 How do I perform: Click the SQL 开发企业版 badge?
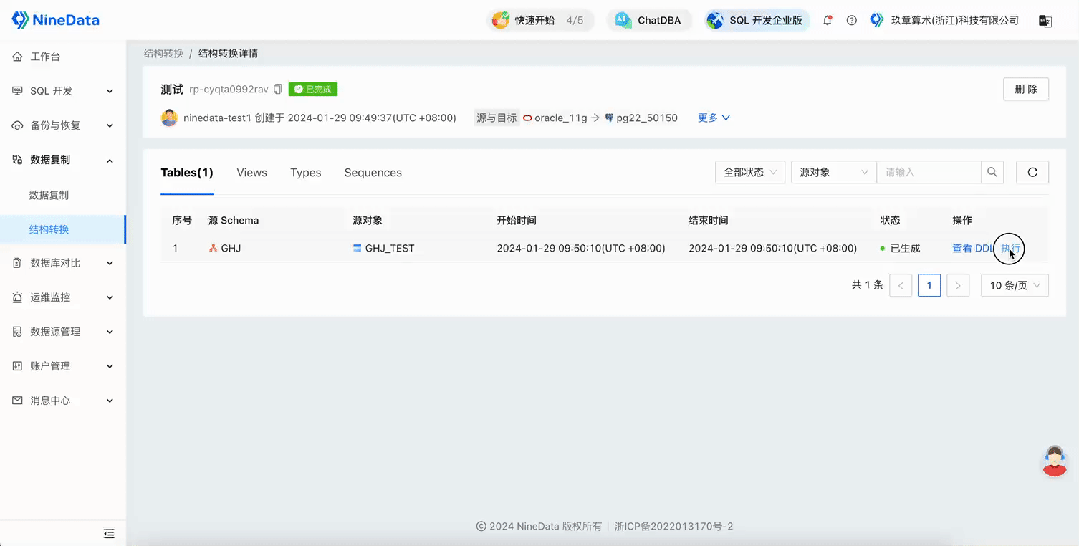pos(756,20)
